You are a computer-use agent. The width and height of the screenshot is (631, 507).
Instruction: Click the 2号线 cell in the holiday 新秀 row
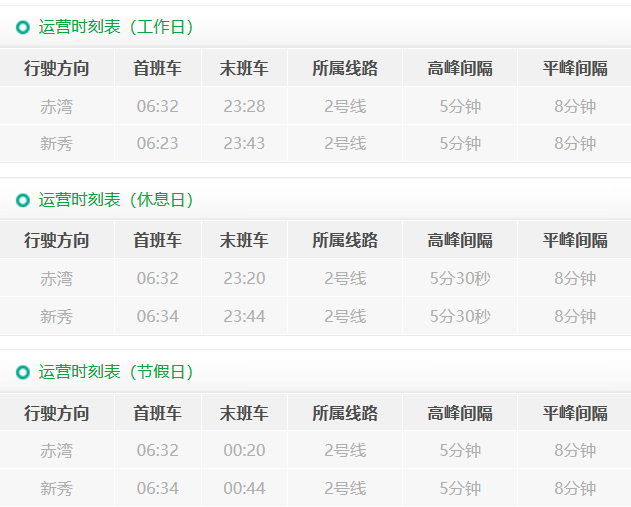345,488
